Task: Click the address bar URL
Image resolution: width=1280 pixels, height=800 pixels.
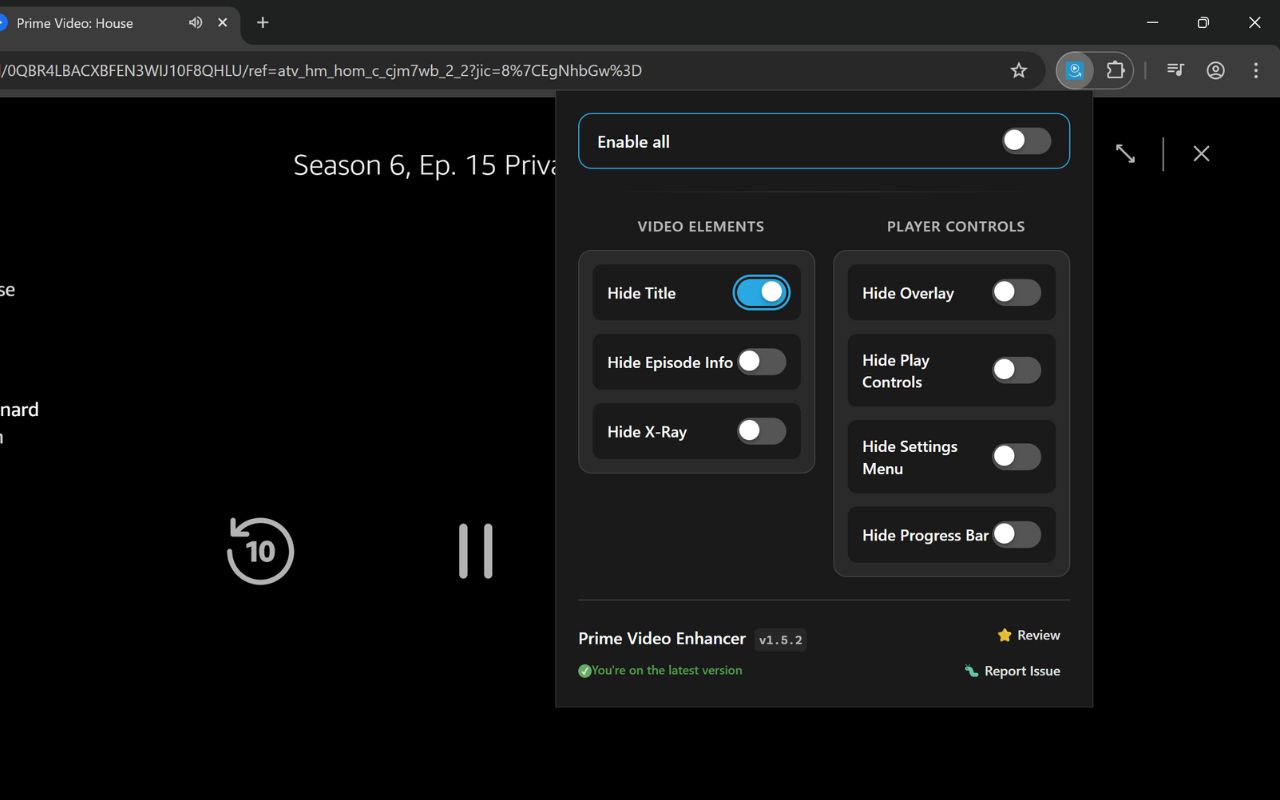Action: click(320, 70)
